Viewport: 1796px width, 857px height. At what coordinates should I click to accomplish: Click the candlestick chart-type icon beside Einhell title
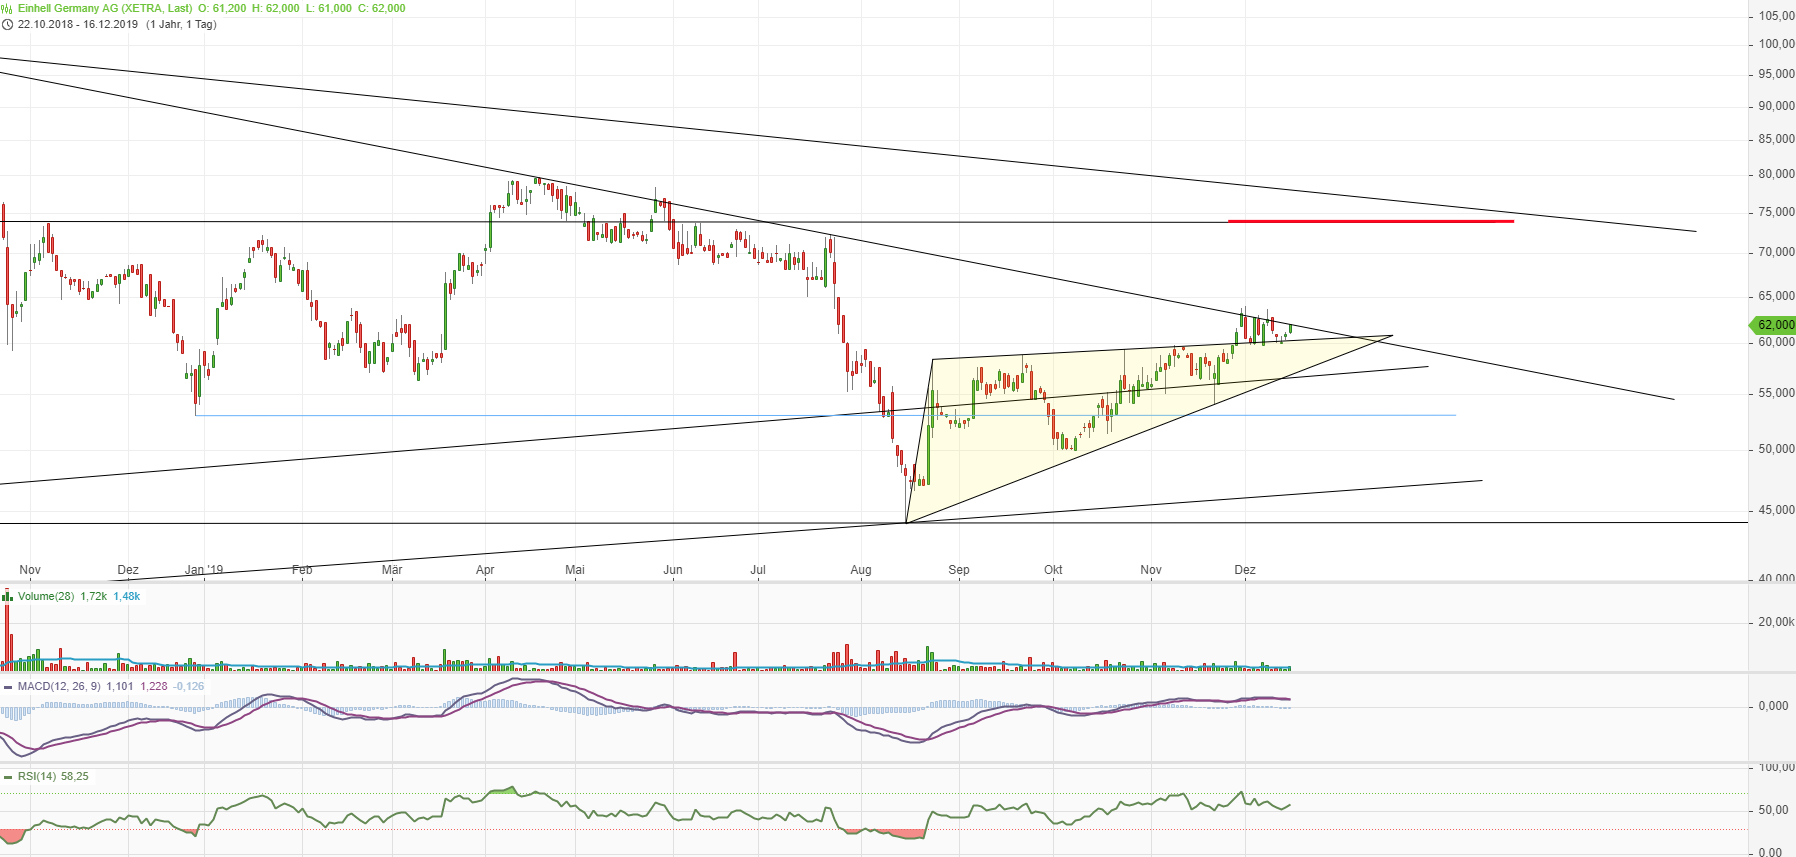point(7,8)
